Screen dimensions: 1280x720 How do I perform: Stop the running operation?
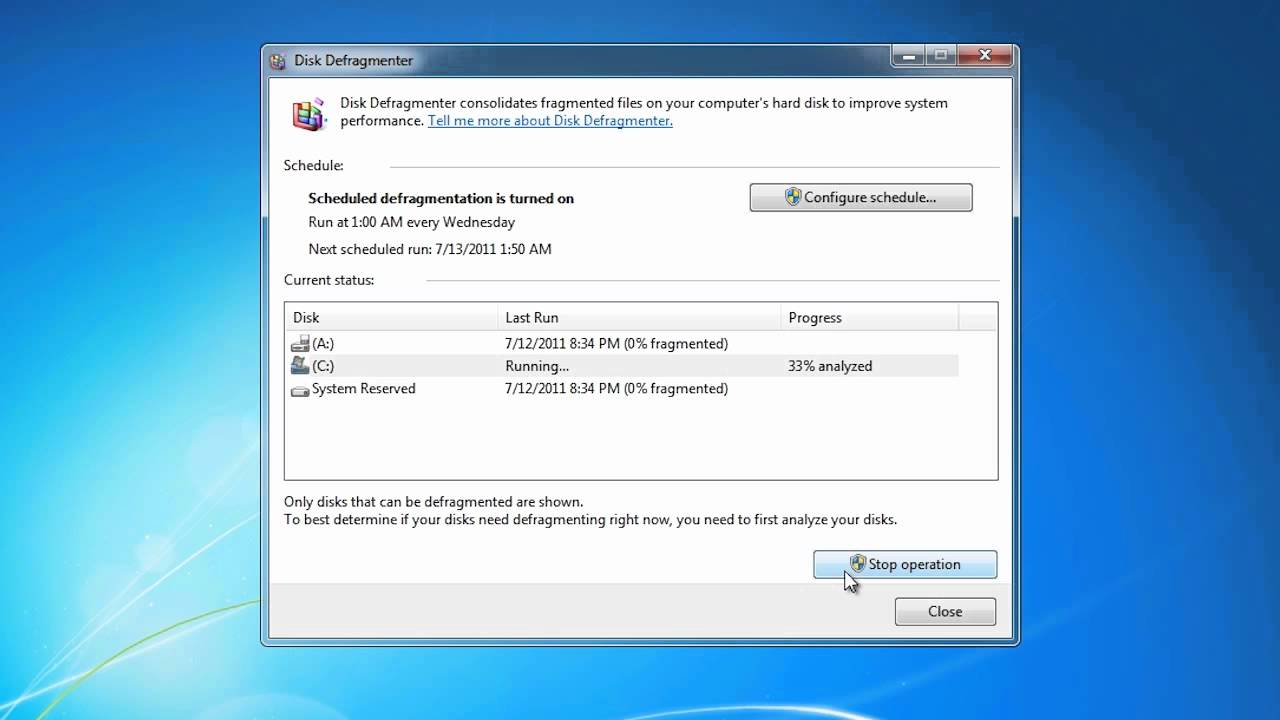(x=905, y=564)
